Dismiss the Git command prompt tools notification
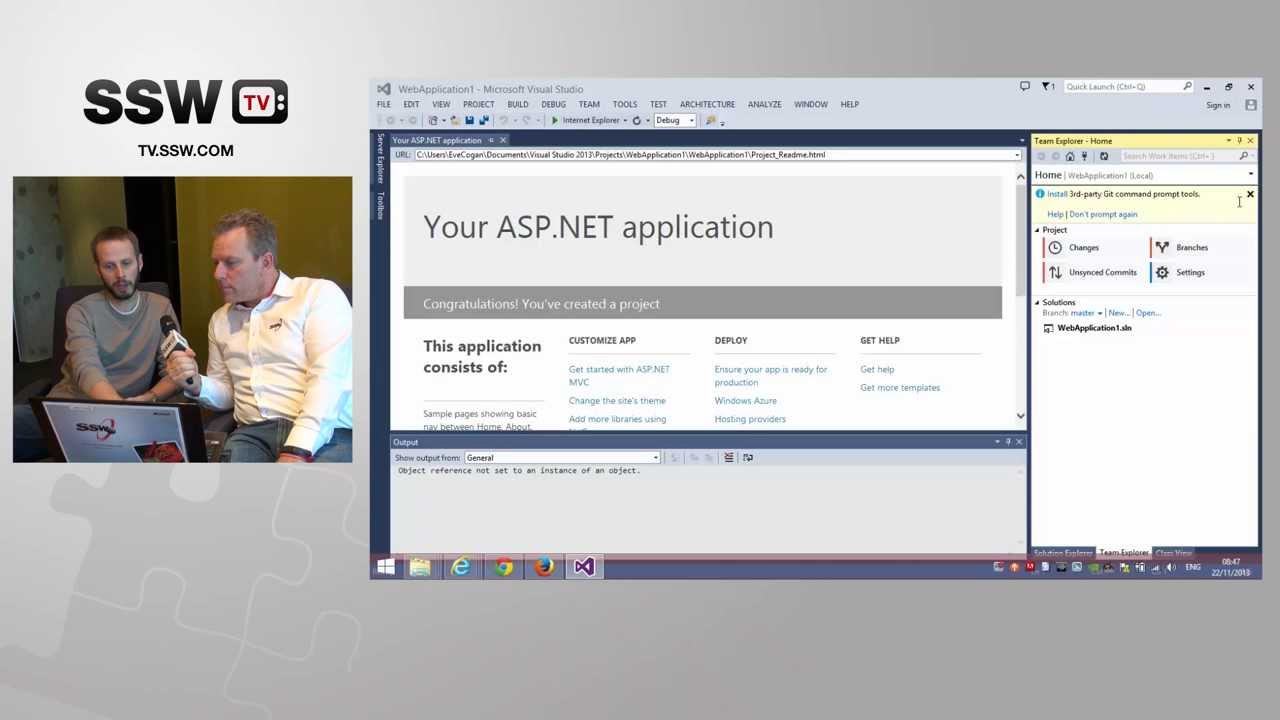Screen dimensions: 1280x720 coord(1250,194)
